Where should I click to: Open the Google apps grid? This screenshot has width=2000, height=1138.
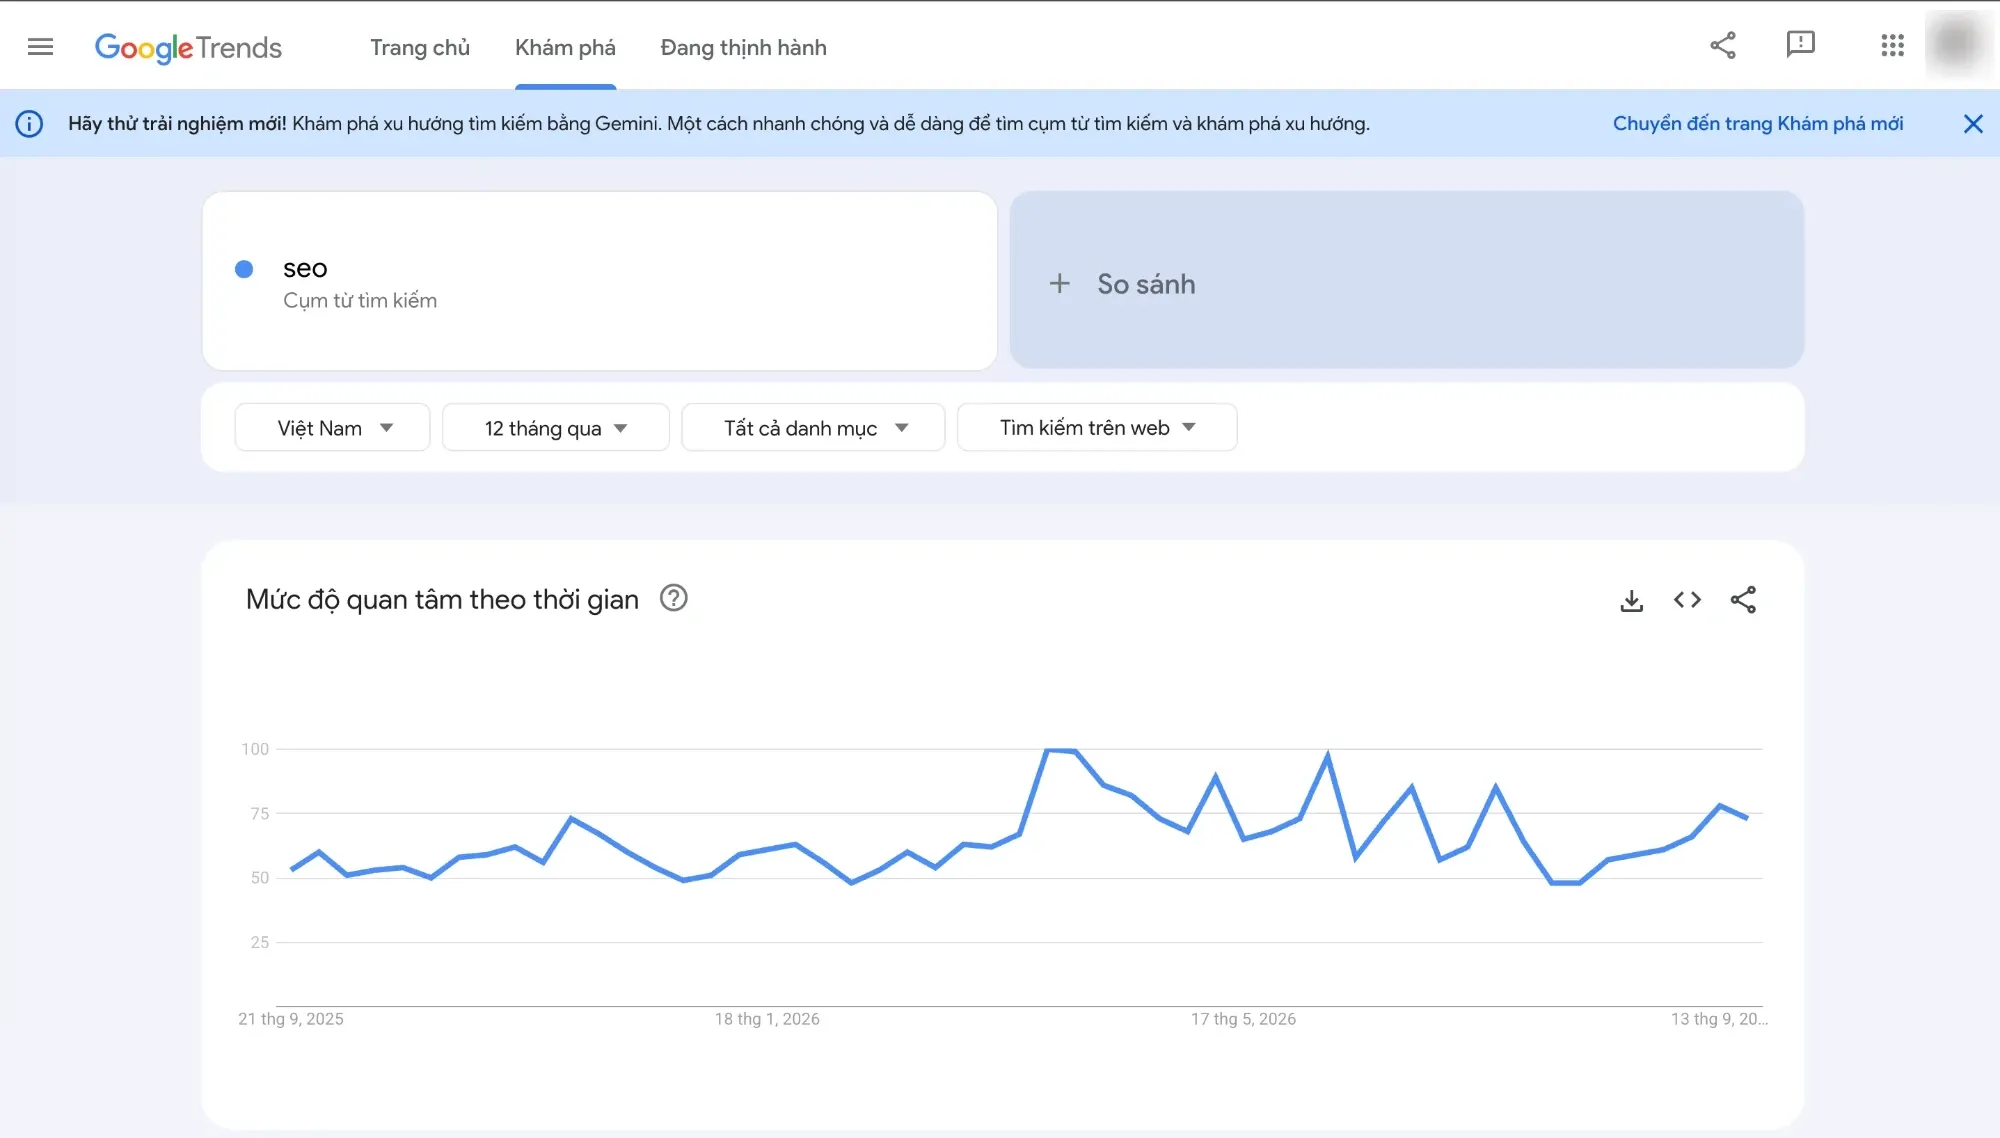click(1892, 45)
